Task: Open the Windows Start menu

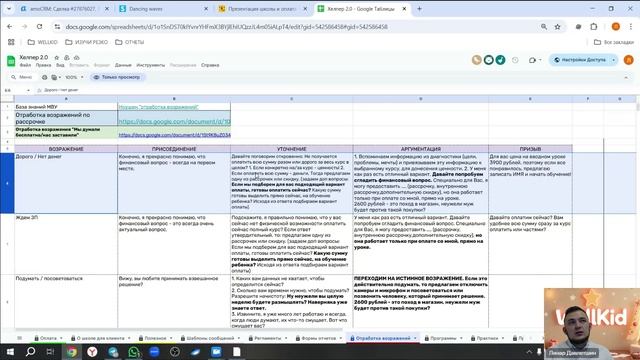Action: coord(10,352)
